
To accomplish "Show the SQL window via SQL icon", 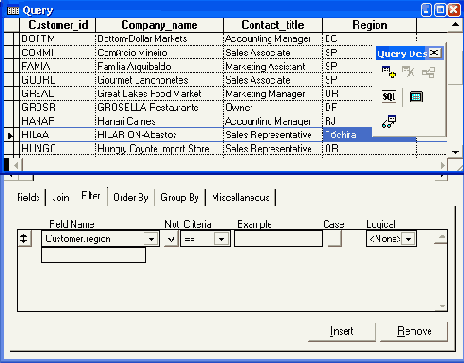I will click(389, 97).
